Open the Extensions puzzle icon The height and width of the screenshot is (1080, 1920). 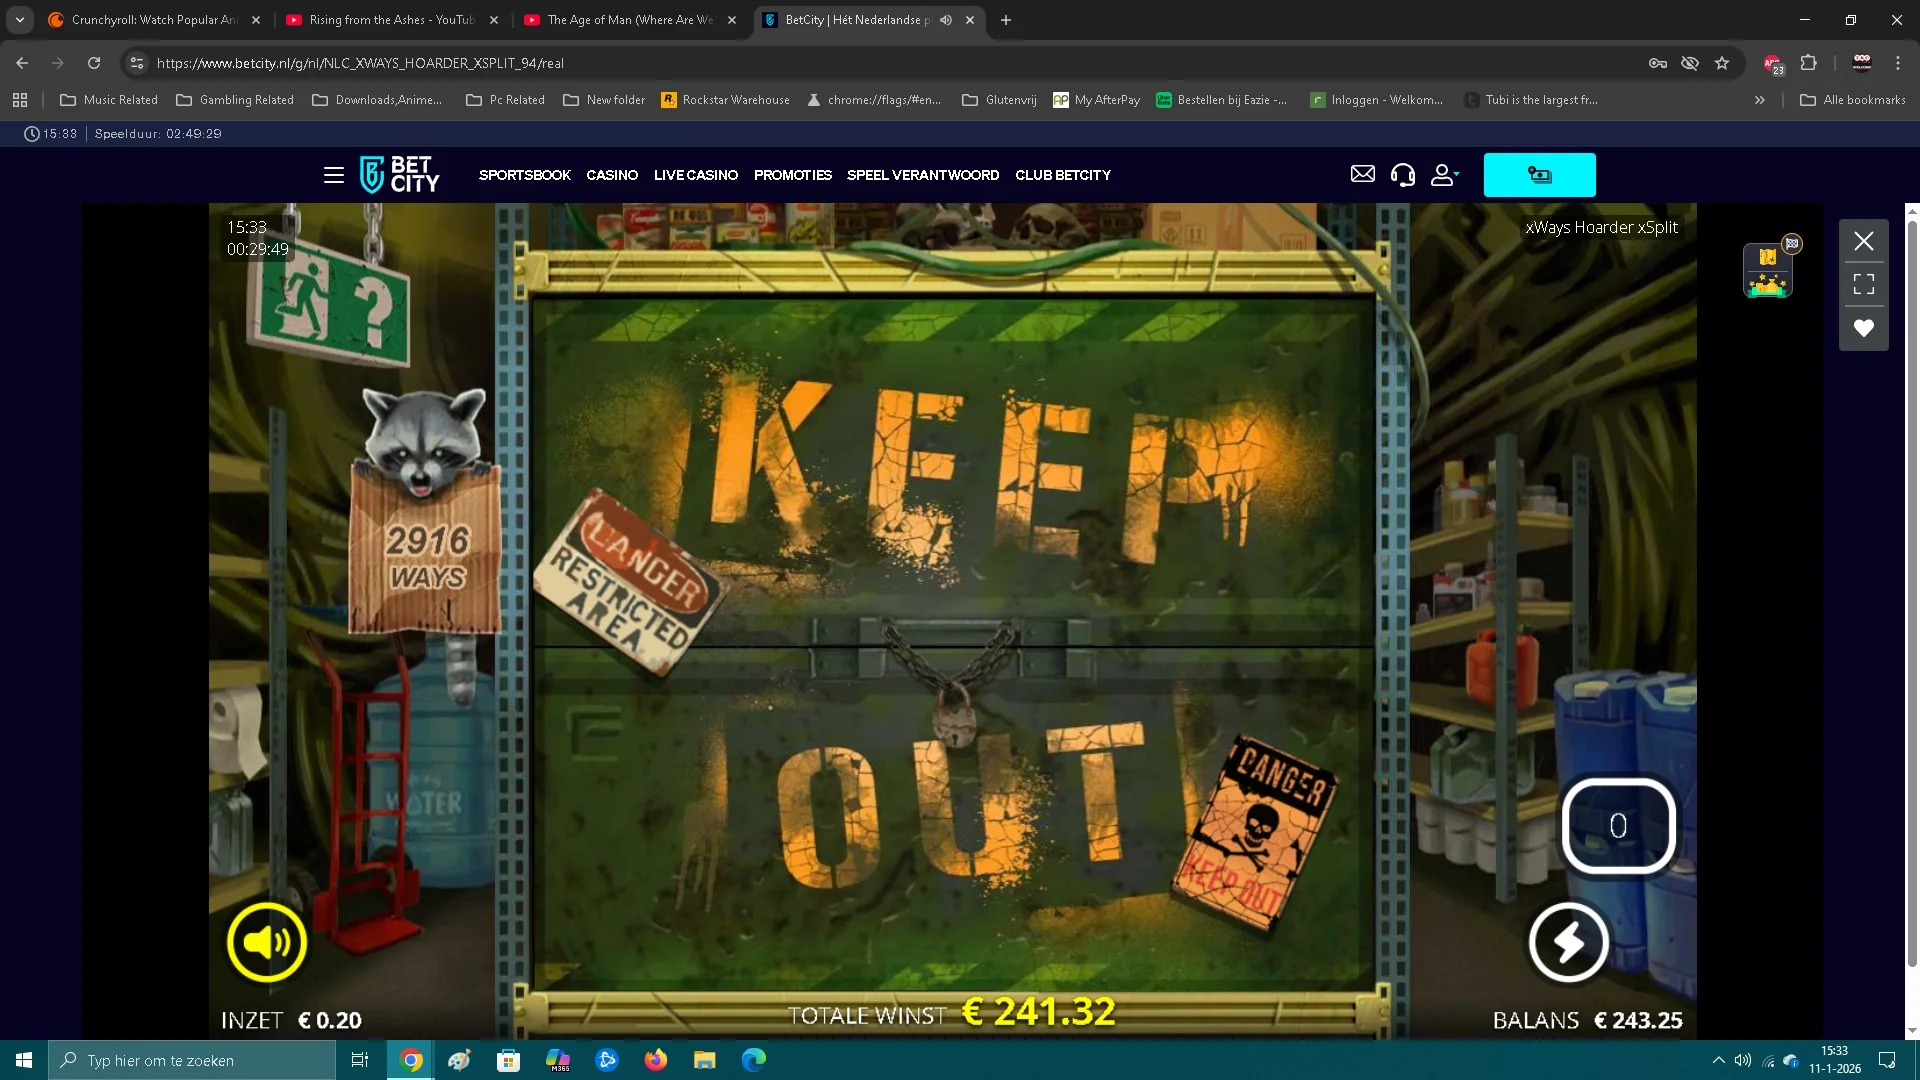click(1809, 63)
